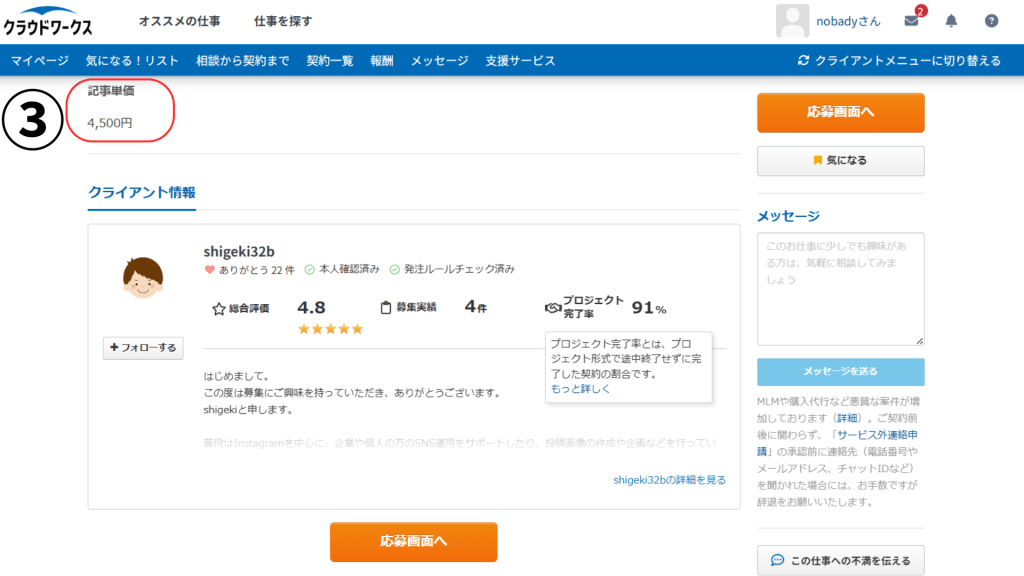Open 契約一覧 in the navigation bar

coord(330,60)
